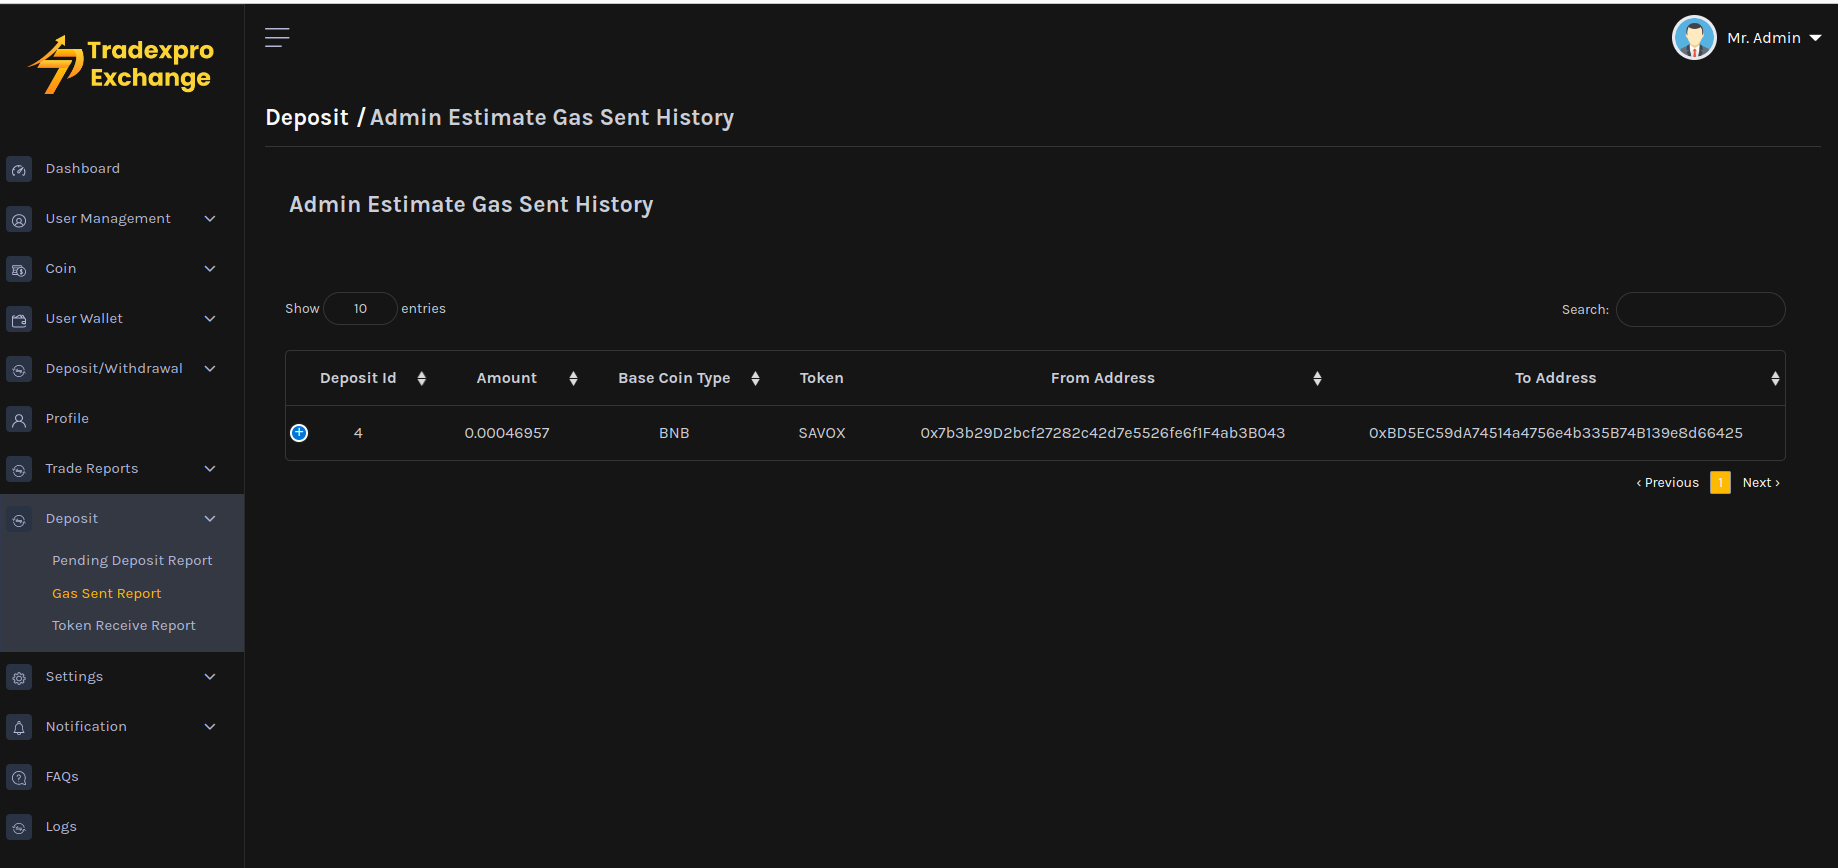Image resolution: width=1838 pixels, height=868 pixels.
Task: Click the hamburger menu icon
Action: [x=277, y=38]
